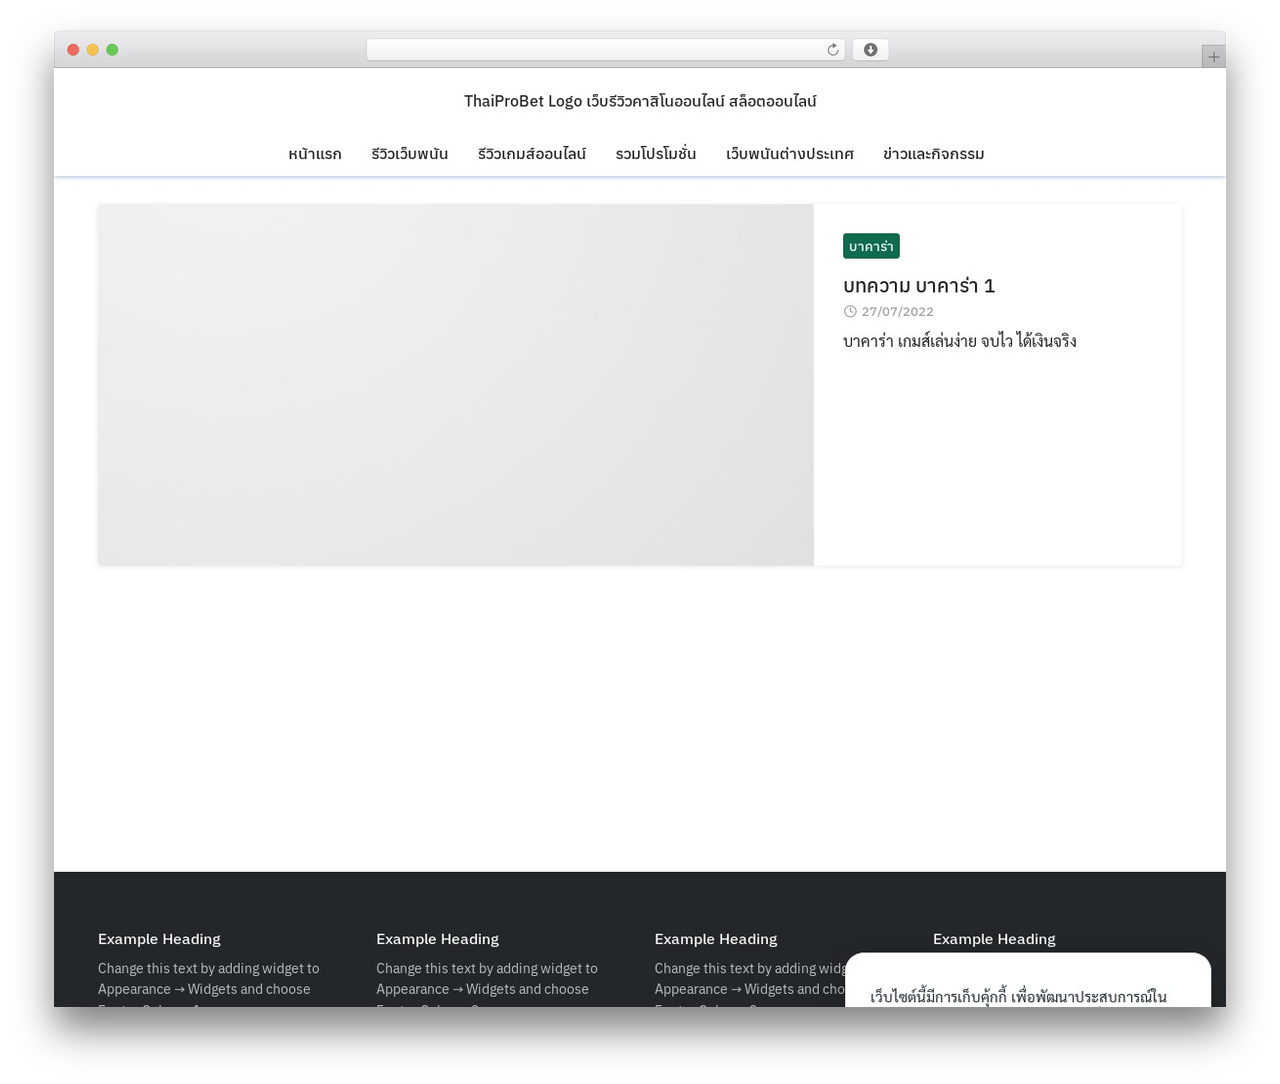The image size is (1280, 1084).
Task: Open the browser downloads button
Action: click(x=870, y=50)
